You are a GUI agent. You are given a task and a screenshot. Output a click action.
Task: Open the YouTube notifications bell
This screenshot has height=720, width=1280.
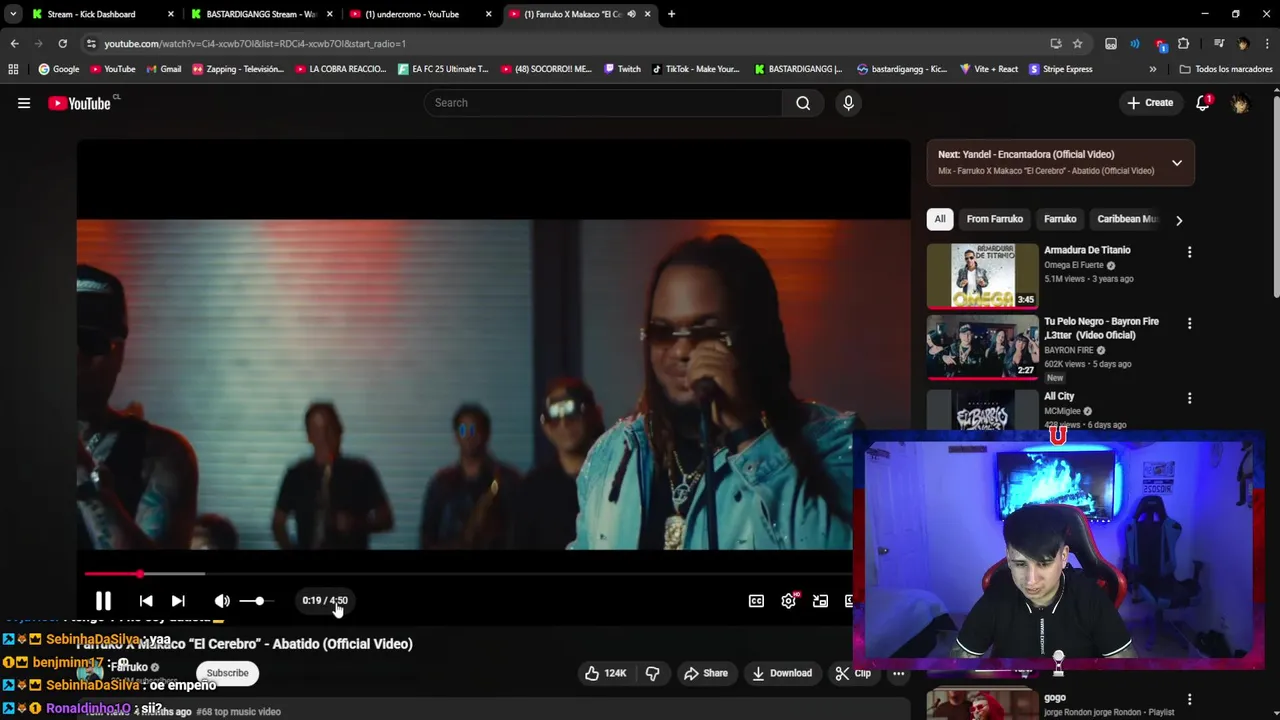[1203, 103]
